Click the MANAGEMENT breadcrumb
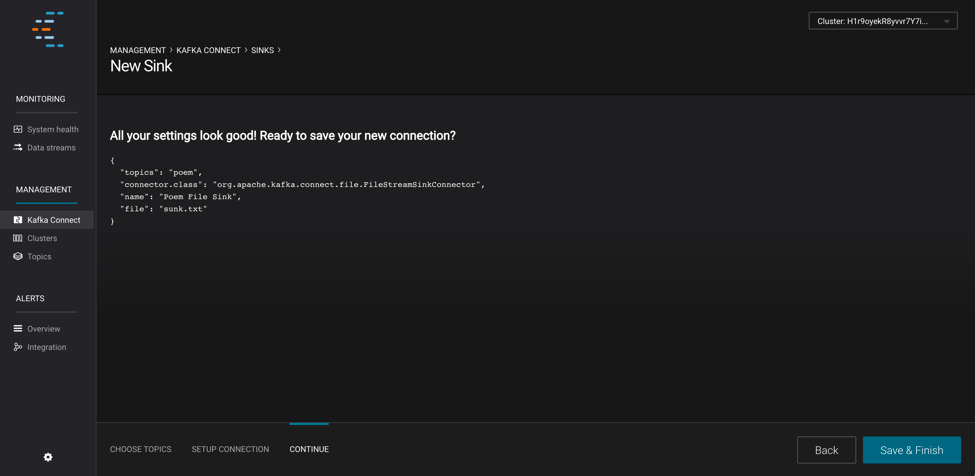Viewport: 975px width, 476px height. tap(138, 50)
